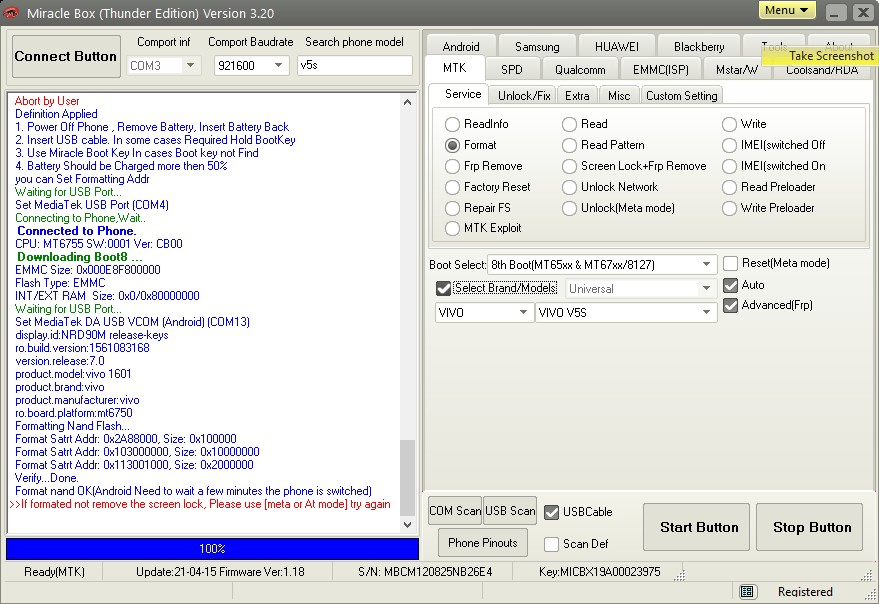This screenshot has width=879, height=604.
Task: Select the IMEI(switched Off radio option
Action: coord(729,145)
